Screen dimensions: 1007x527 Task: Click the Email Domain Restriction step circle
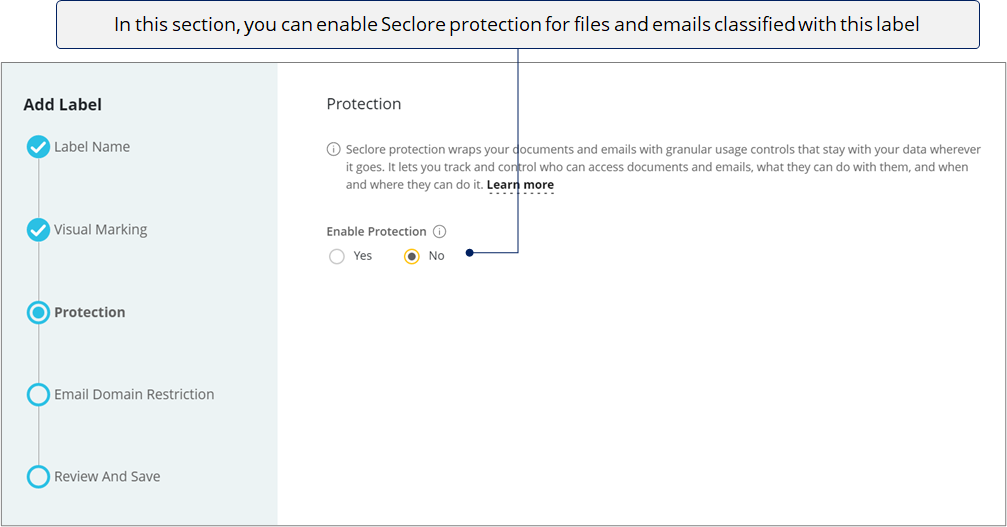[39, 395]
